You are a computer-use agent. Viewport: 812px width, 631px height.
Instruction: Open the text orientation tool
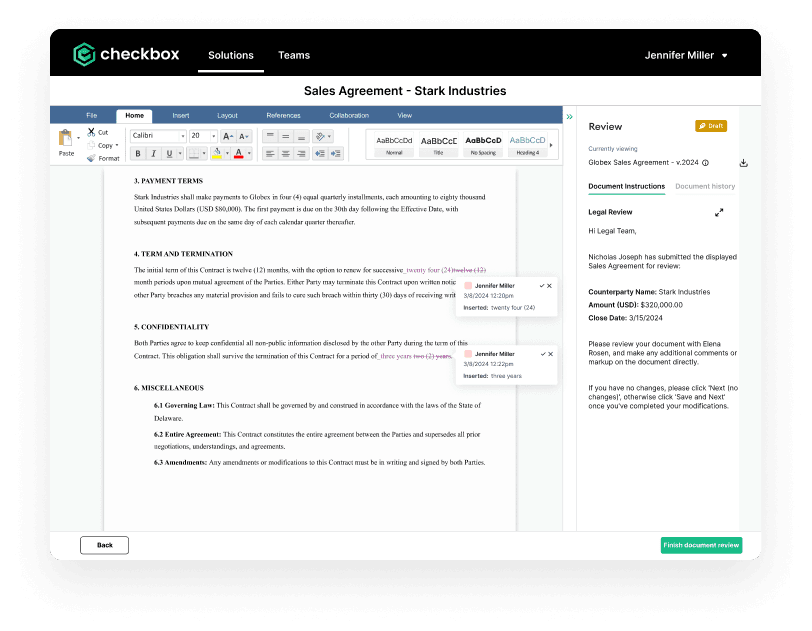(x=323, y=136)
